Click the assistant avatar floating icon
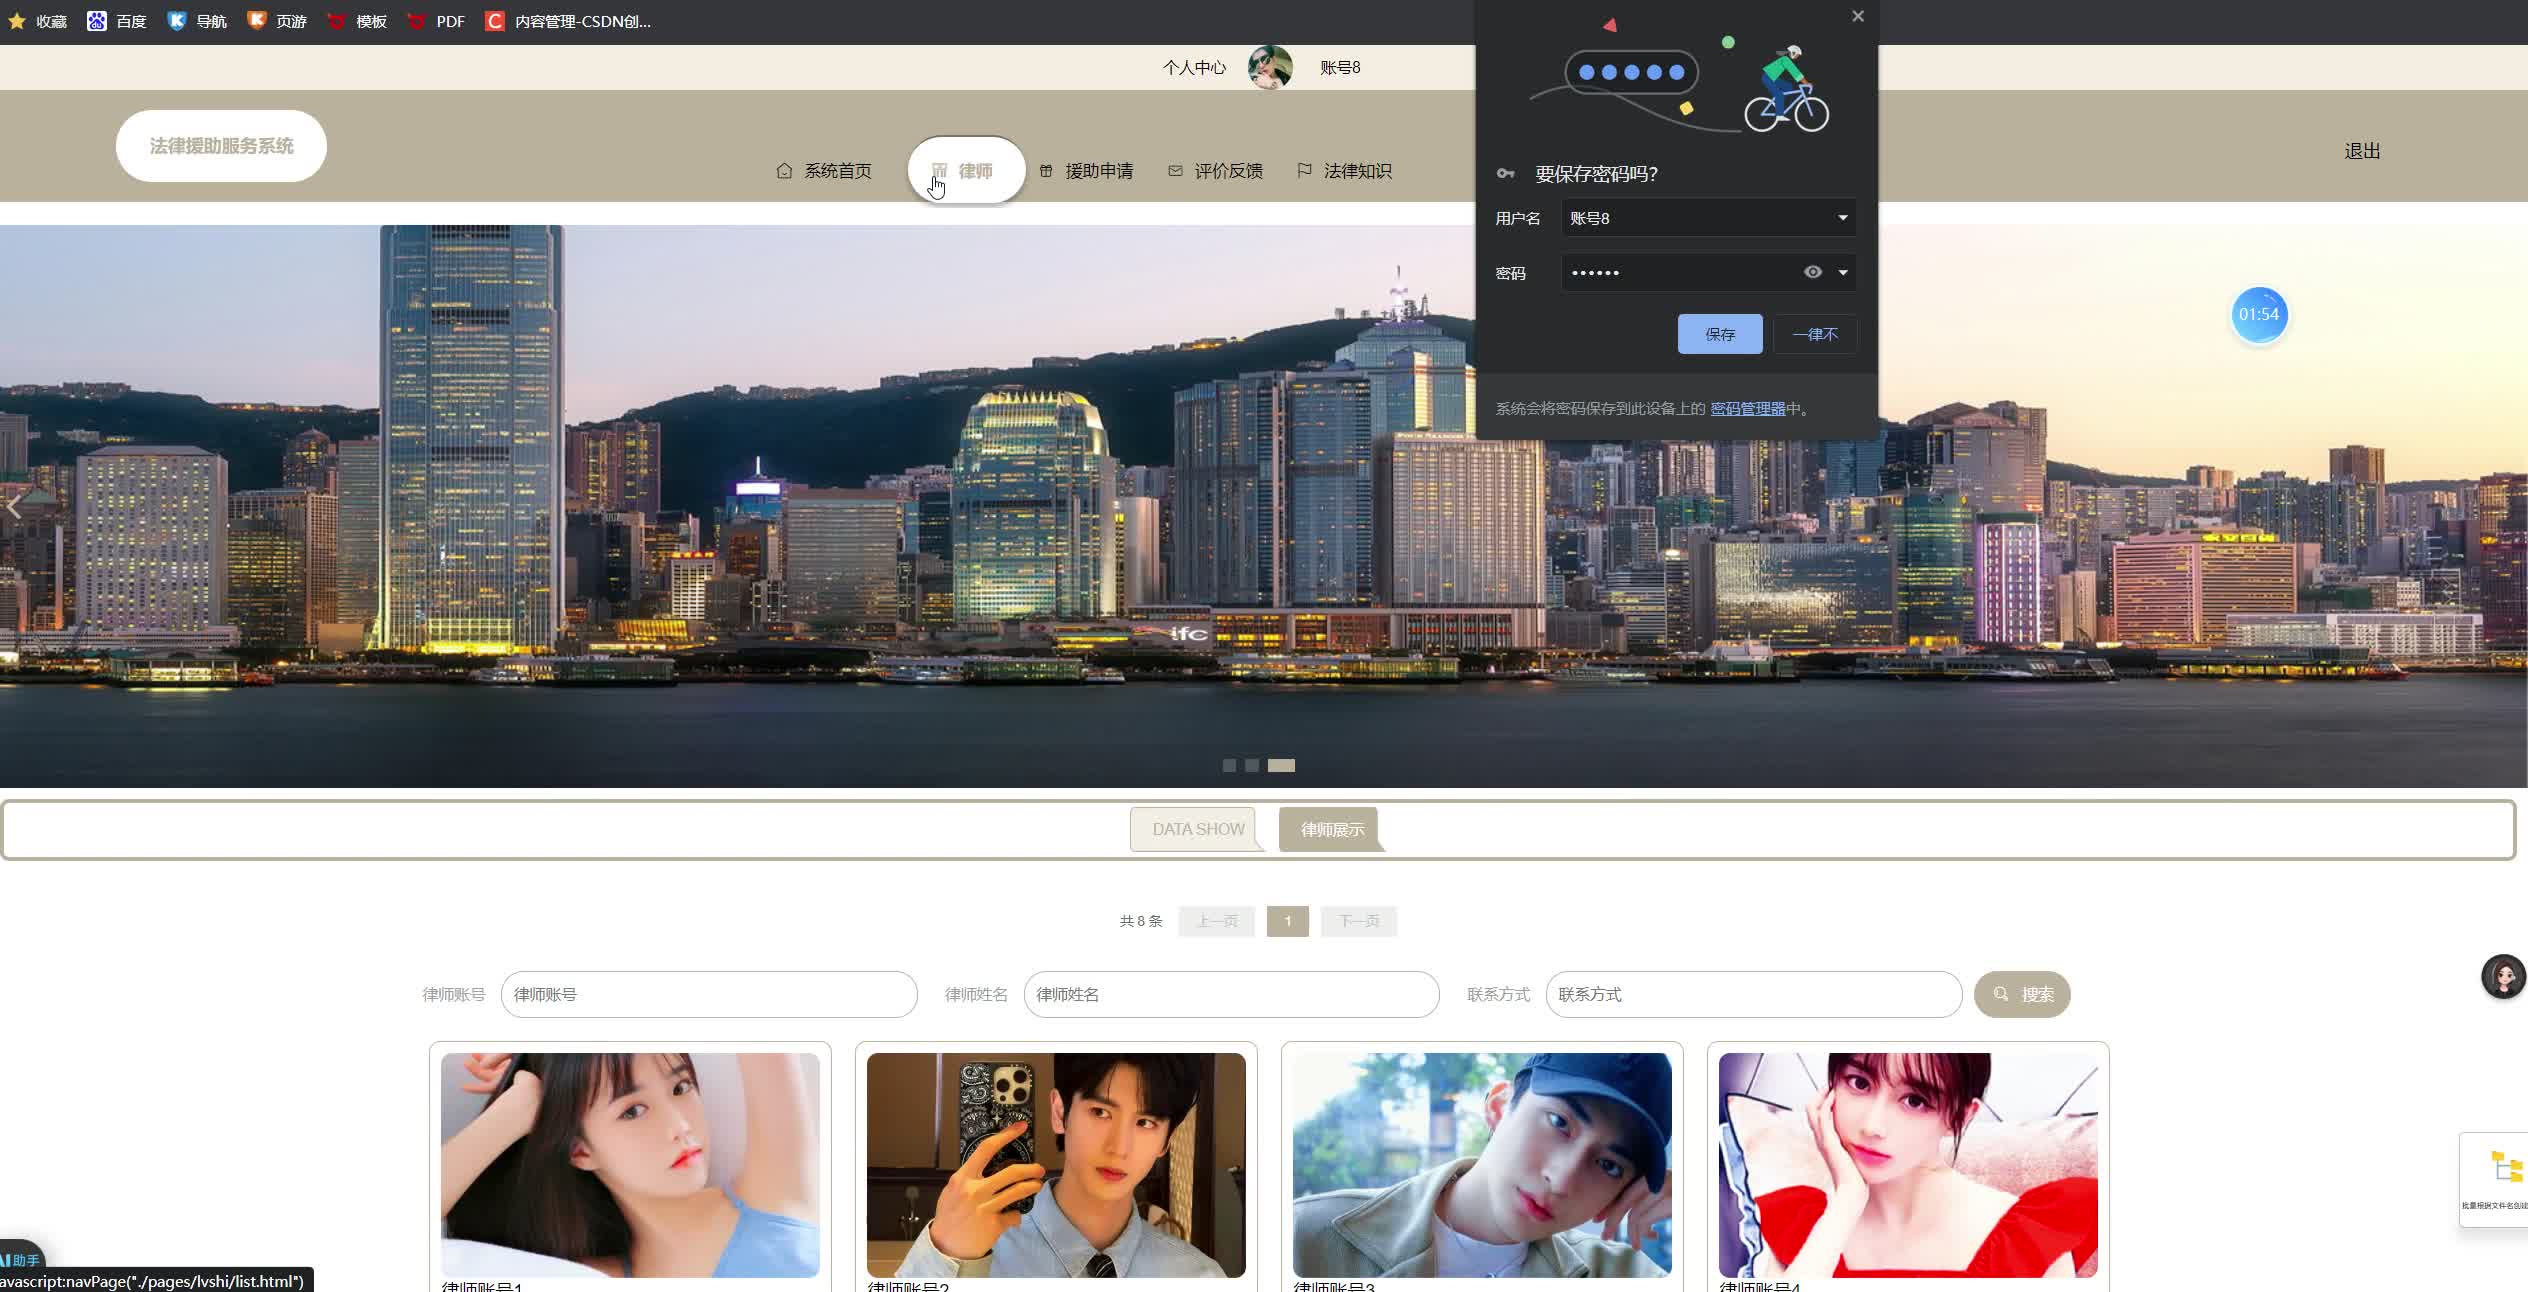2528x1292 pixels. 2503,977
